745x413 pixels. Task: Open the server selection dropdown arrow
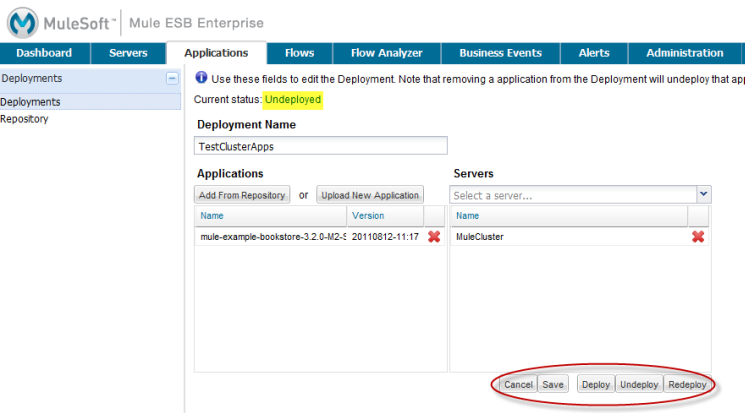pos(704,194)
